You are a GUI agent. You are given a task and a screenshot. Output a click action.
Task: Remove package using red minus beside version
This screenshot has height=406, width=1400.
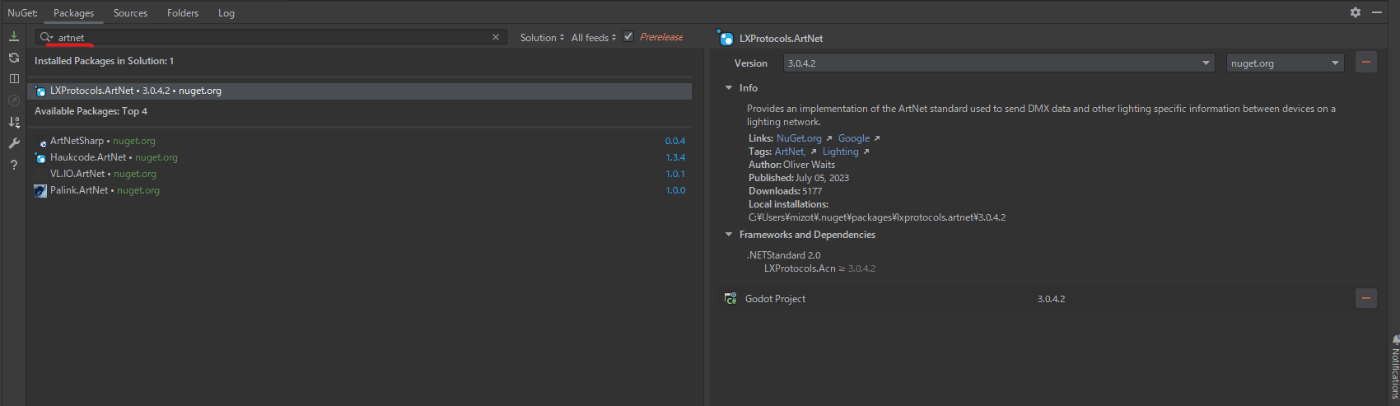point(1366,63)
